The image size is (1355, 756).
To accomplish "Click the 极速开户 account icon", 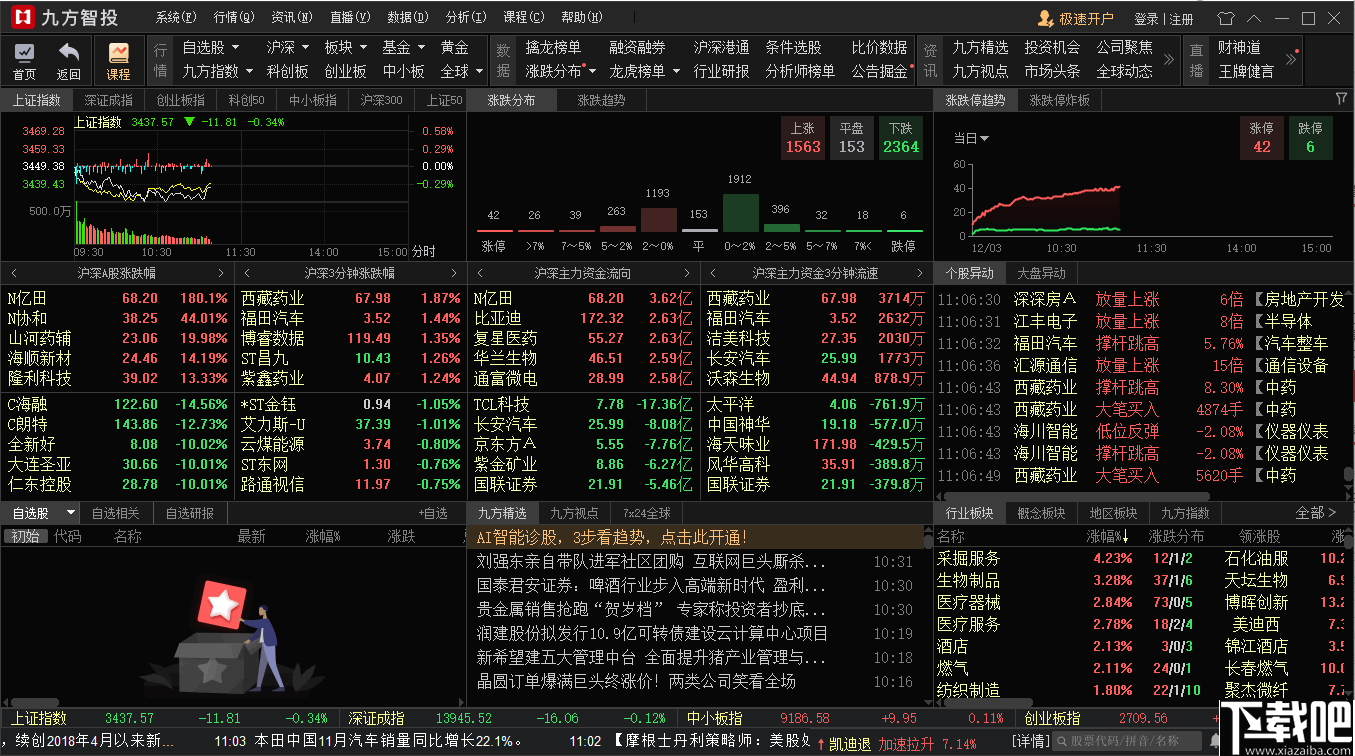I will [1046, 18].
